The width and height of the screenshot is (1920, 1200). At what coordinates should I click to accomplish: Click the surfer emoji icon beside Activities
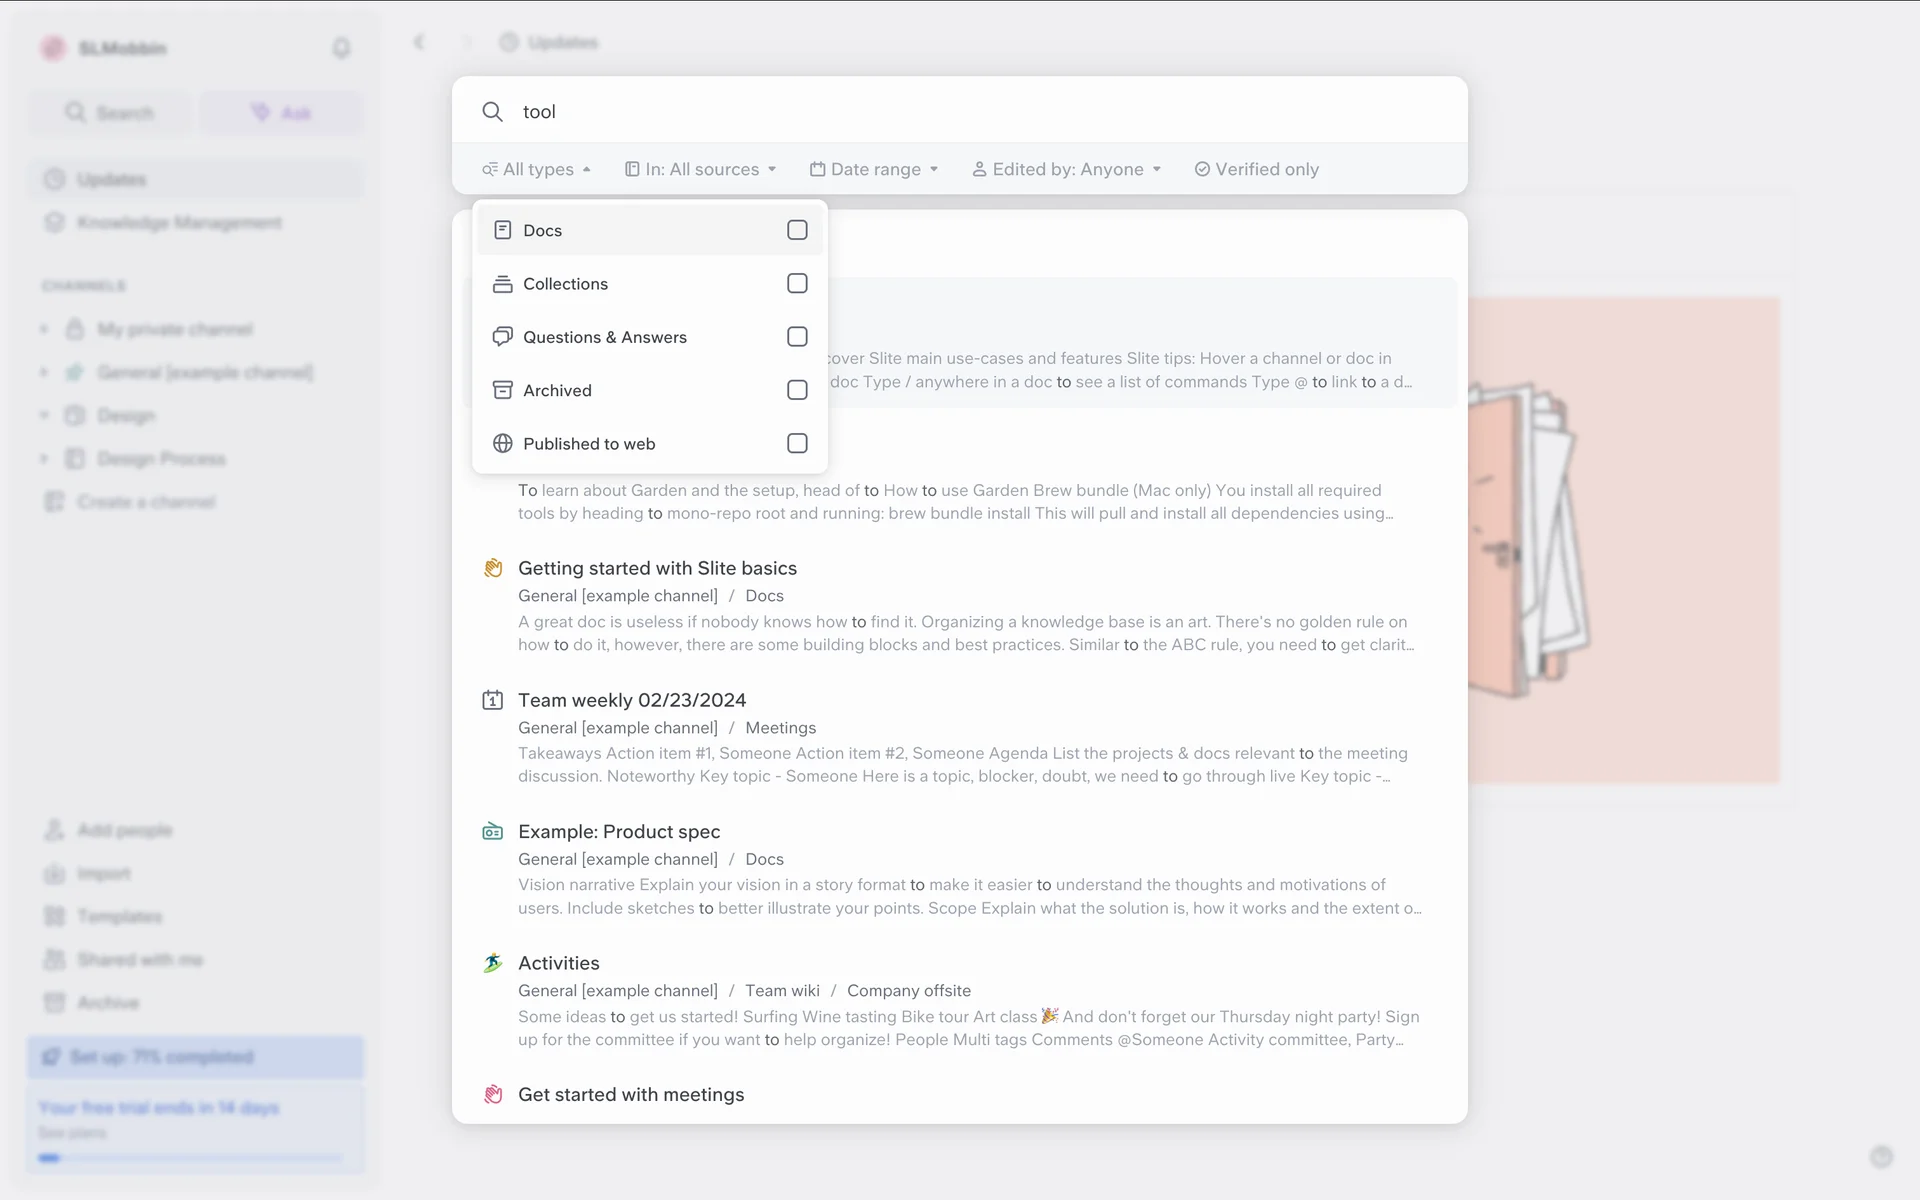pos(493,963)
